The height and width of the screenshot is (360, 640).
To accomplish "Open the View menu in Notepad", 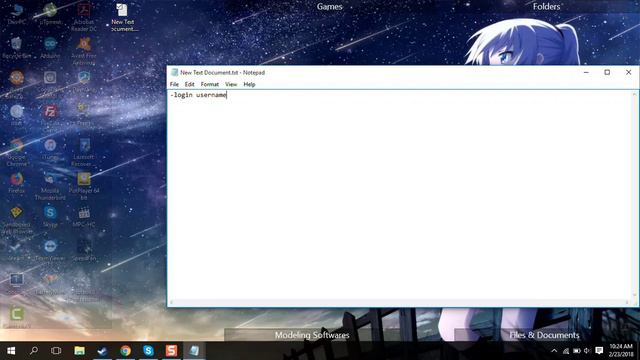I will (x=231, y=84).
